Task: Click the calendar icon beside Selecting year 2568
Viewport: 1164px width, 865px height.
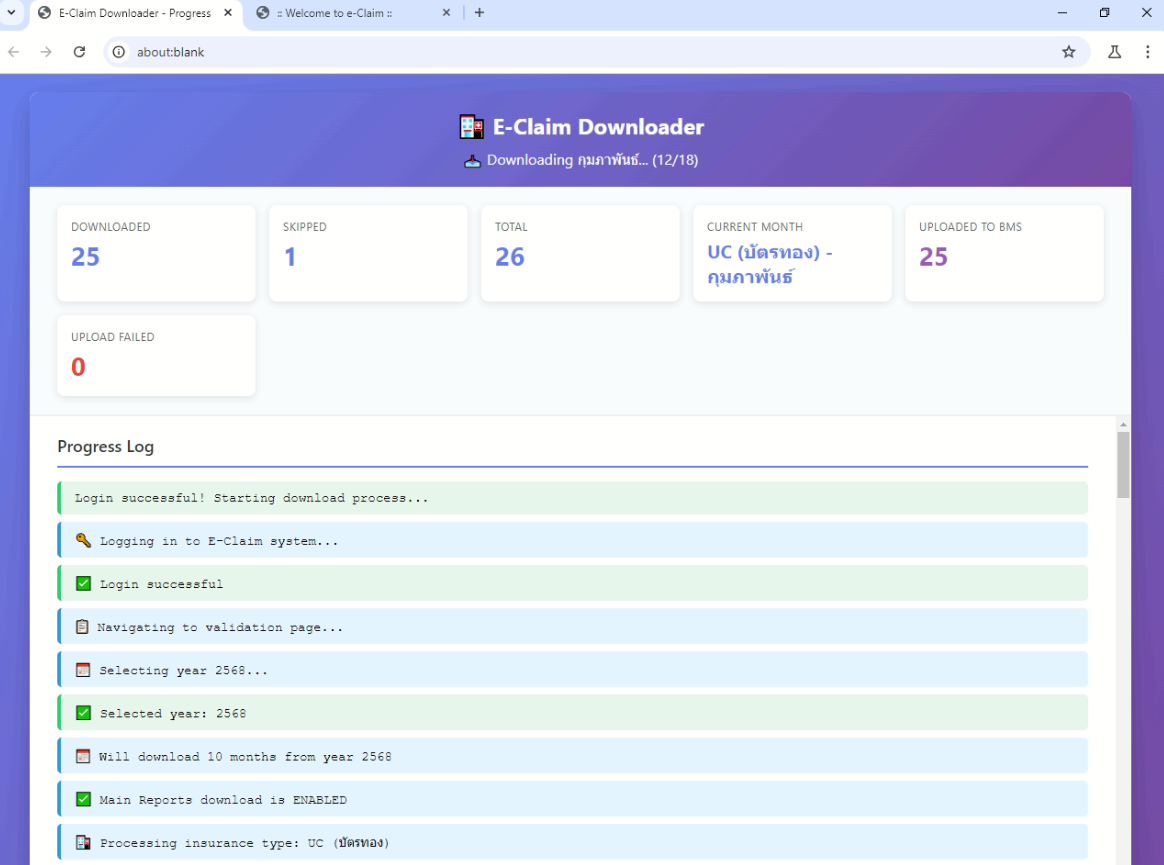Action: (83, 670)
